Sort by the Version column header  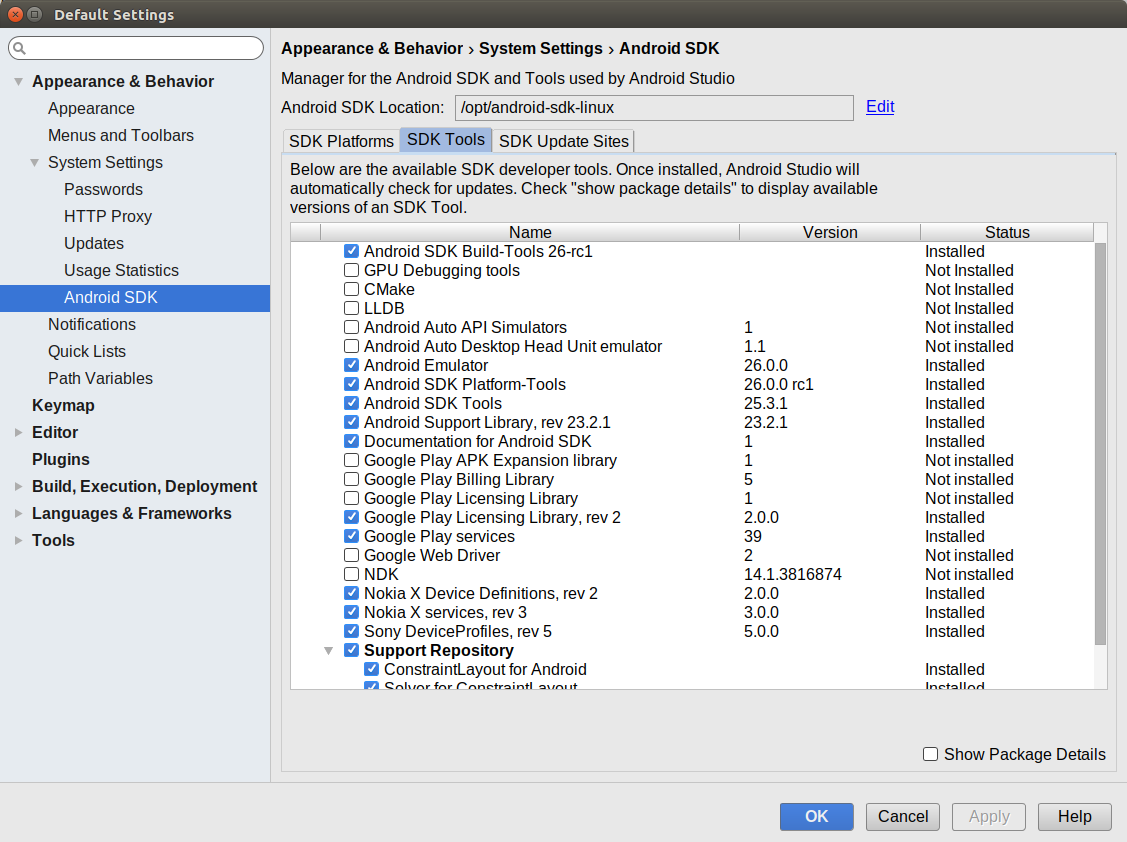point(830,232)
